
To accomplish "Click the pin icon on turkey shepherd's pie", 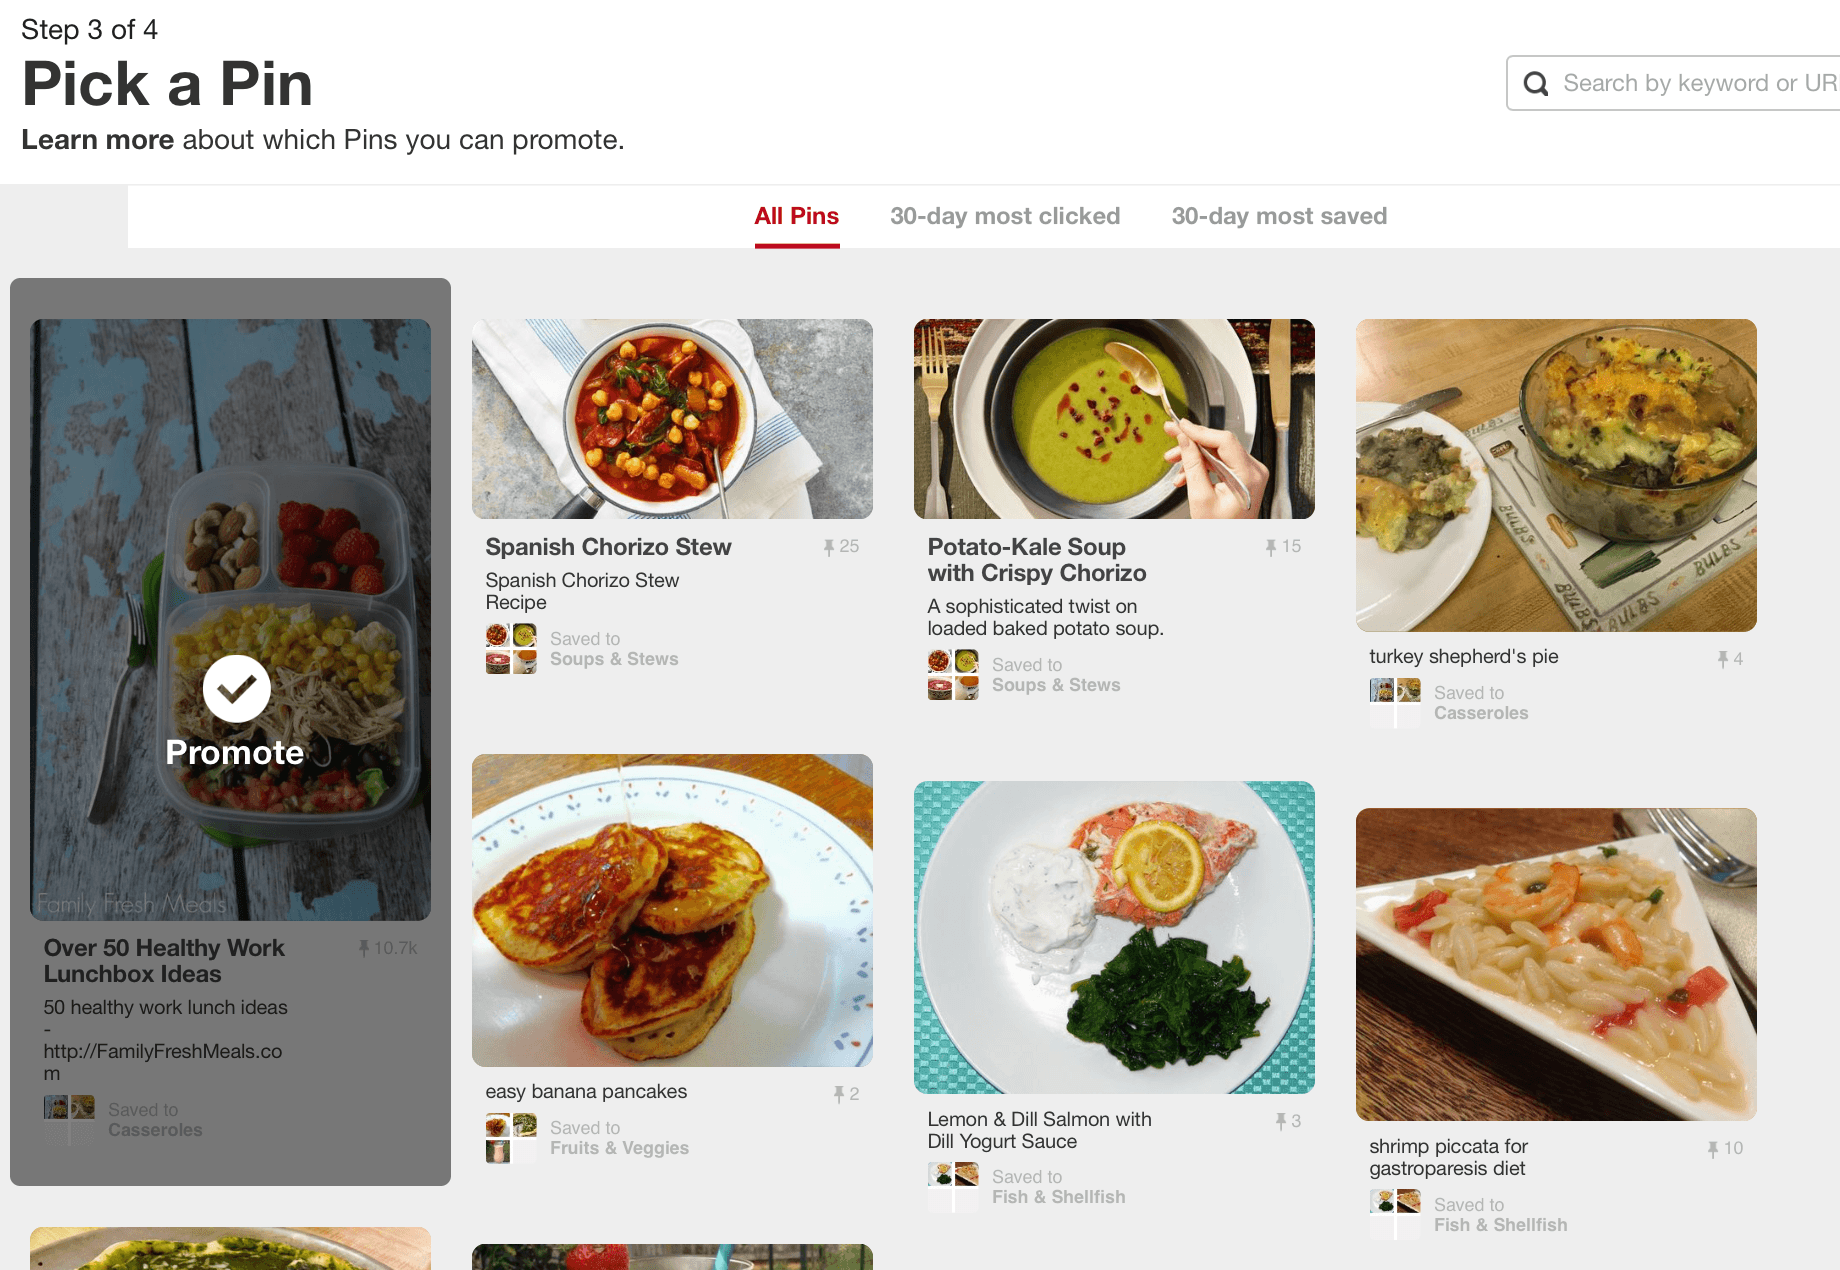I will [x=1721, y=657].
